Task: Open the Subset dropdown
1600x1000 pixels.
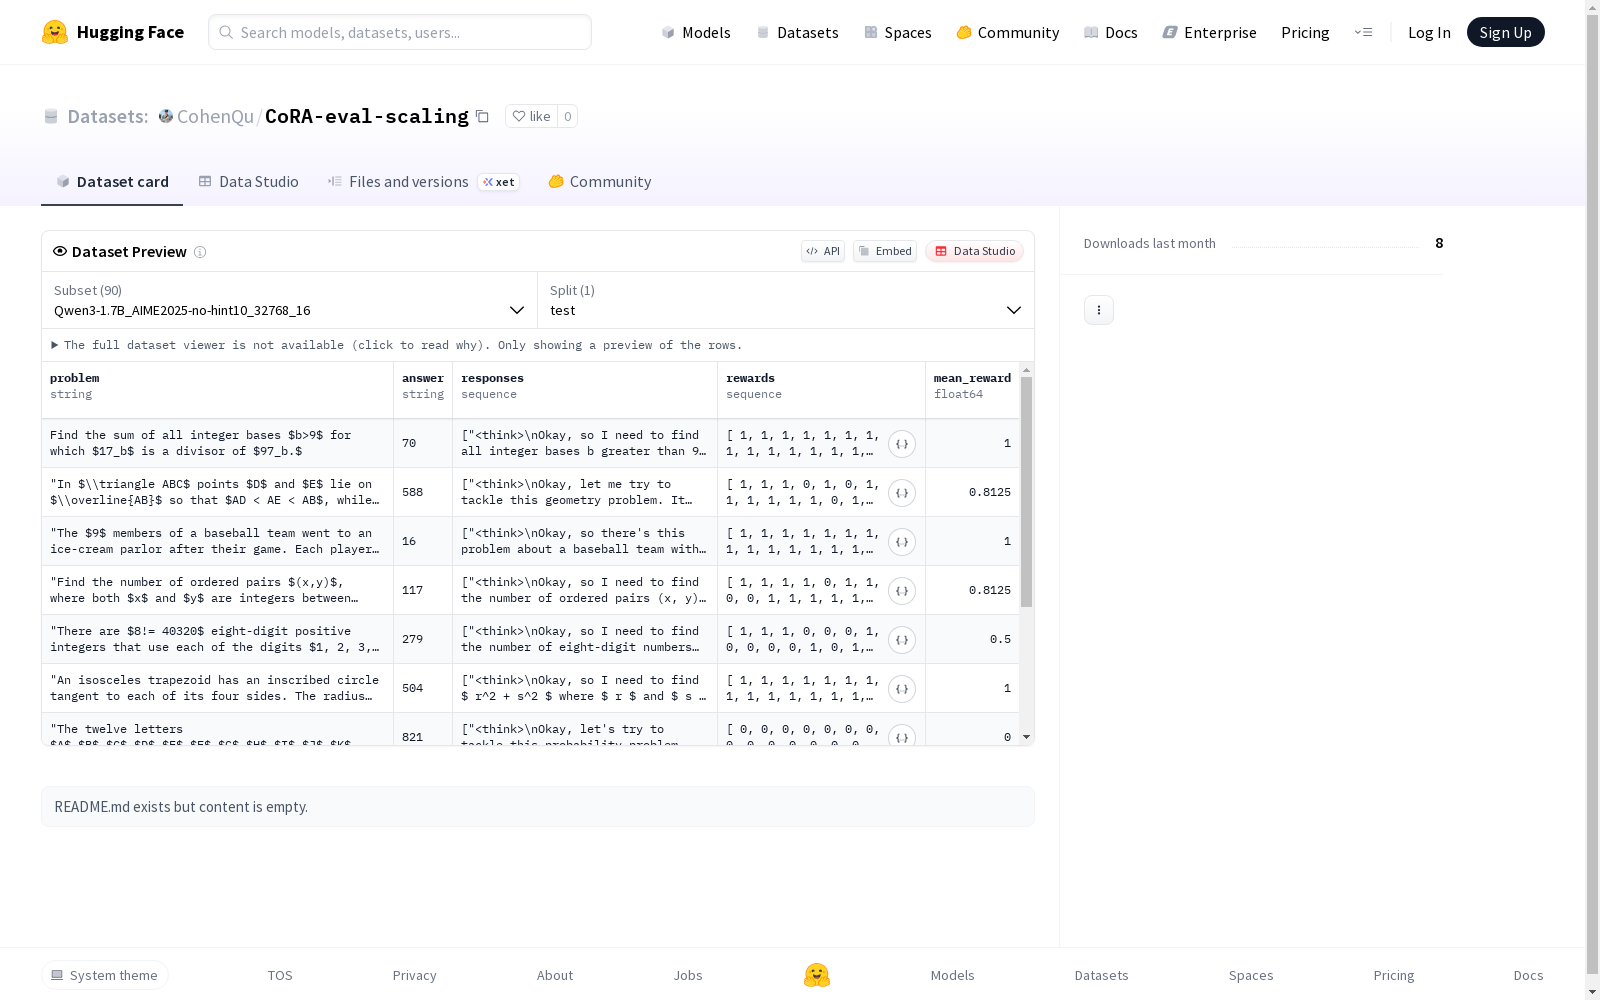Action: (290, 300)
